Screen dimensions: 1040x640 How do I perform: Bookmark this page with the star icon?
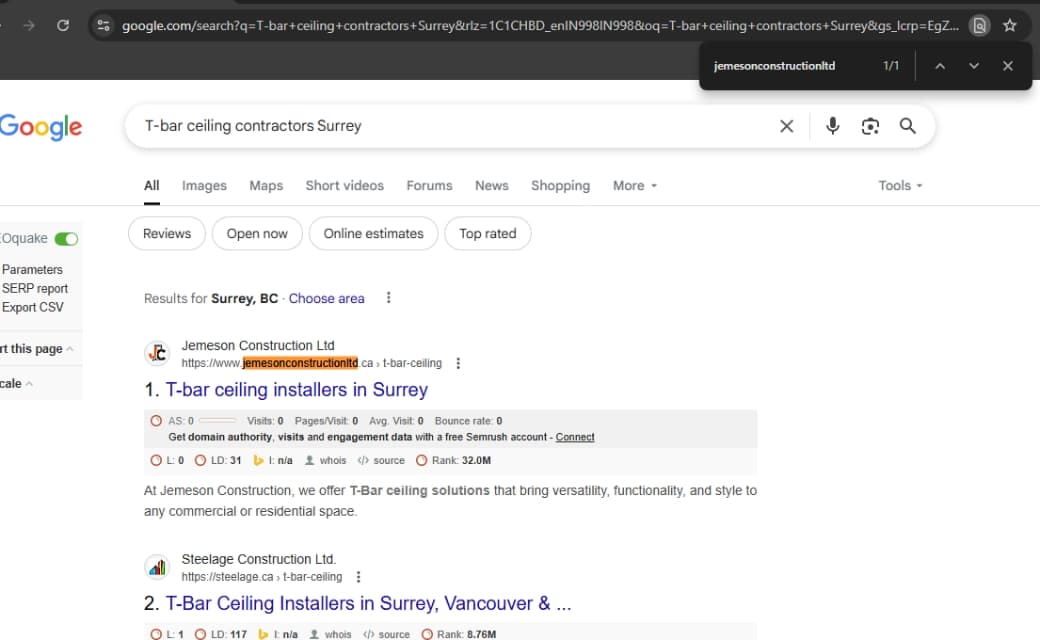click(1009, 26)
